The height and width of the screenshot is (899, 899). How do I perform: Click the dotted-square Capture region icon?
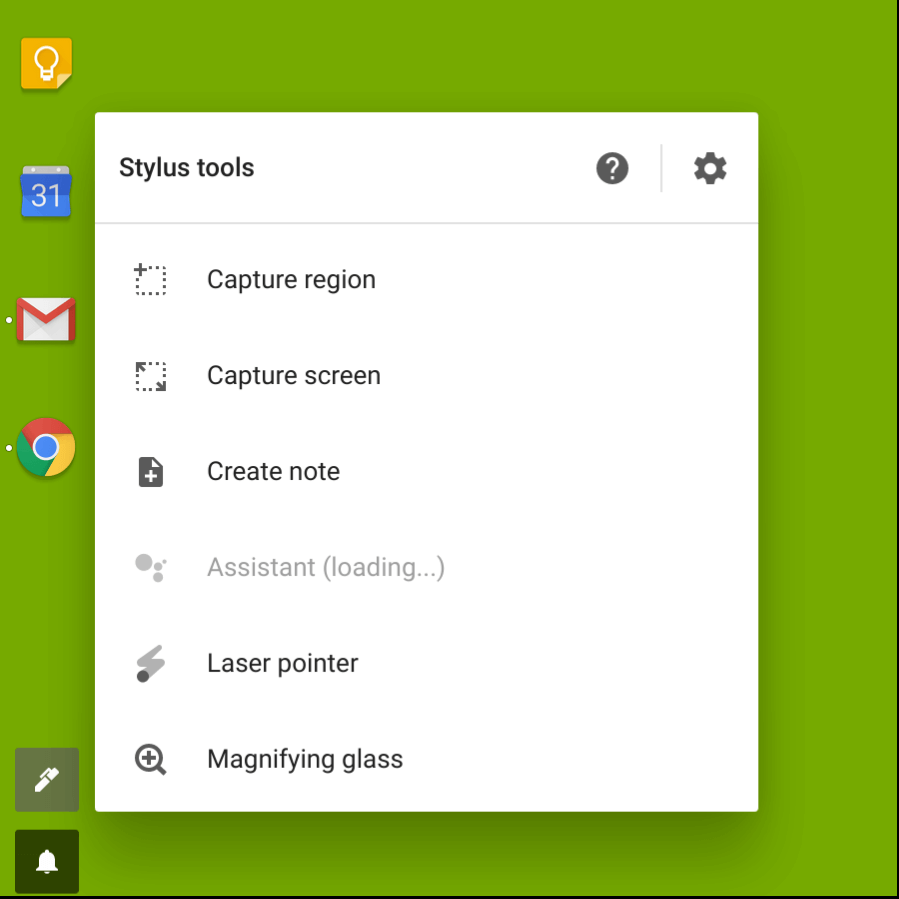(151, 280)
